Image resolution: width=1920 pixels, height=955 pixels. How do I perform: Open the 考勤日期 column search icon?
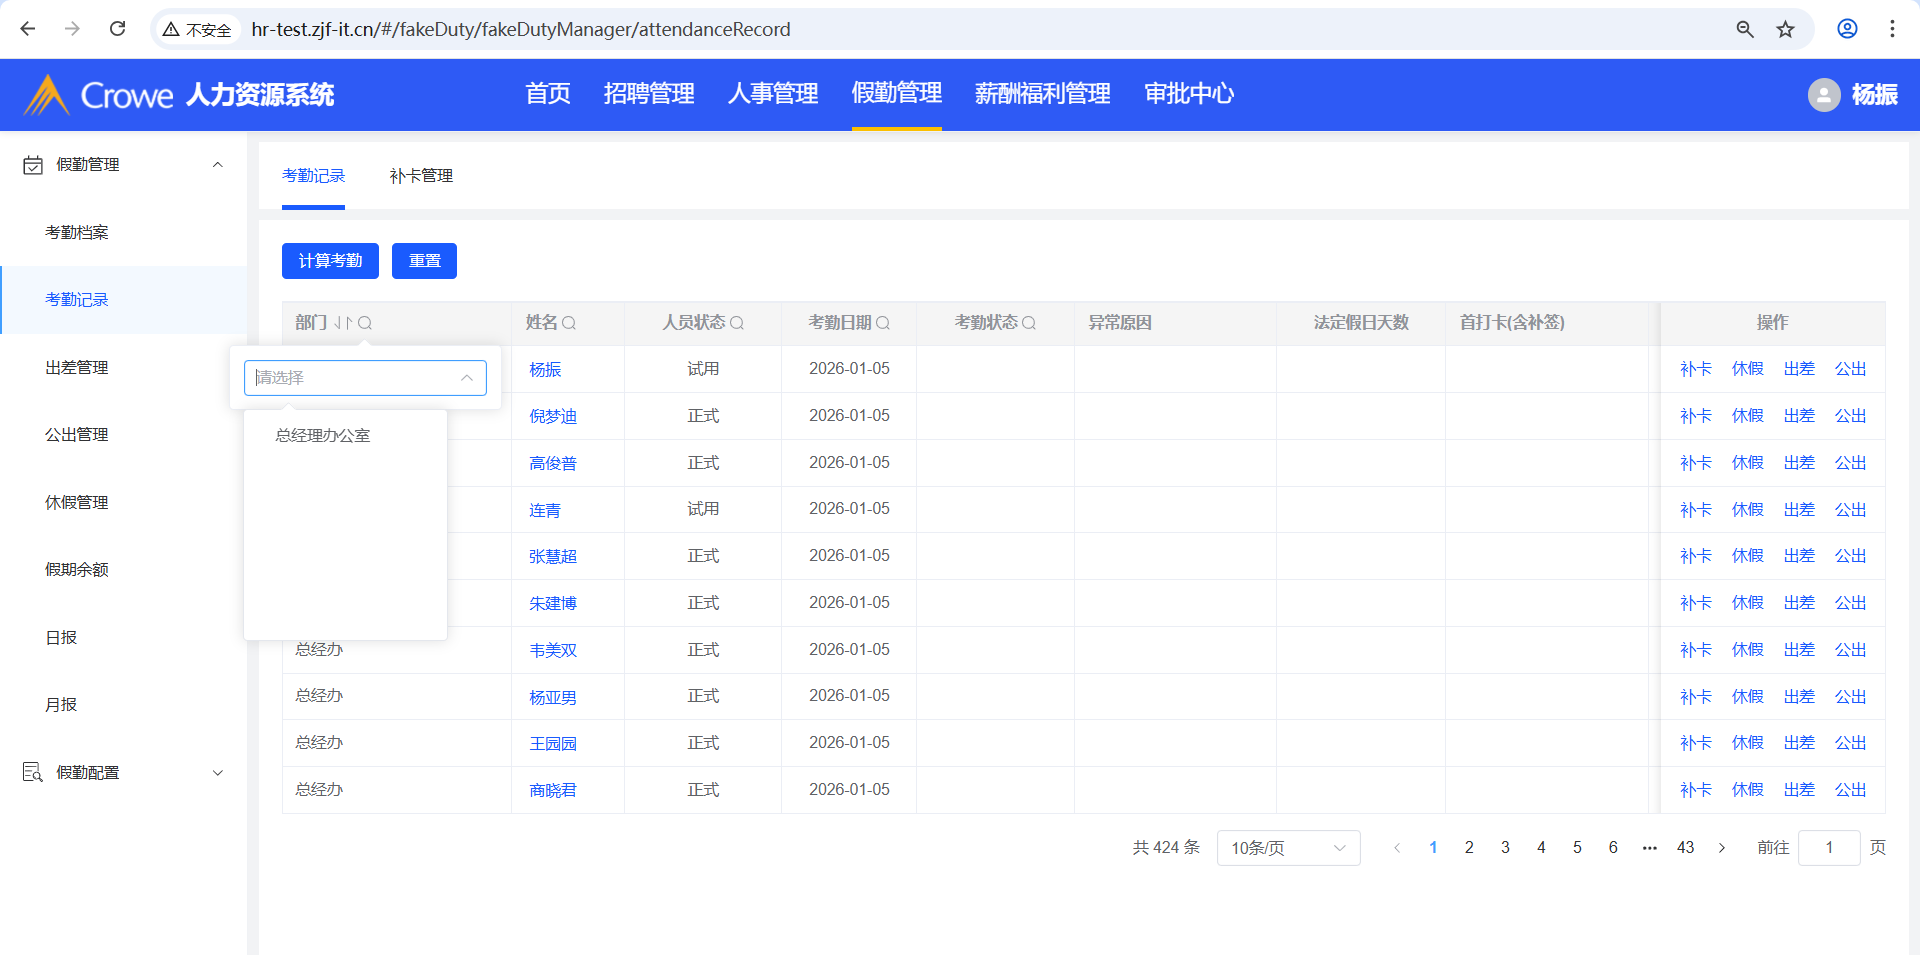(883, 323)
